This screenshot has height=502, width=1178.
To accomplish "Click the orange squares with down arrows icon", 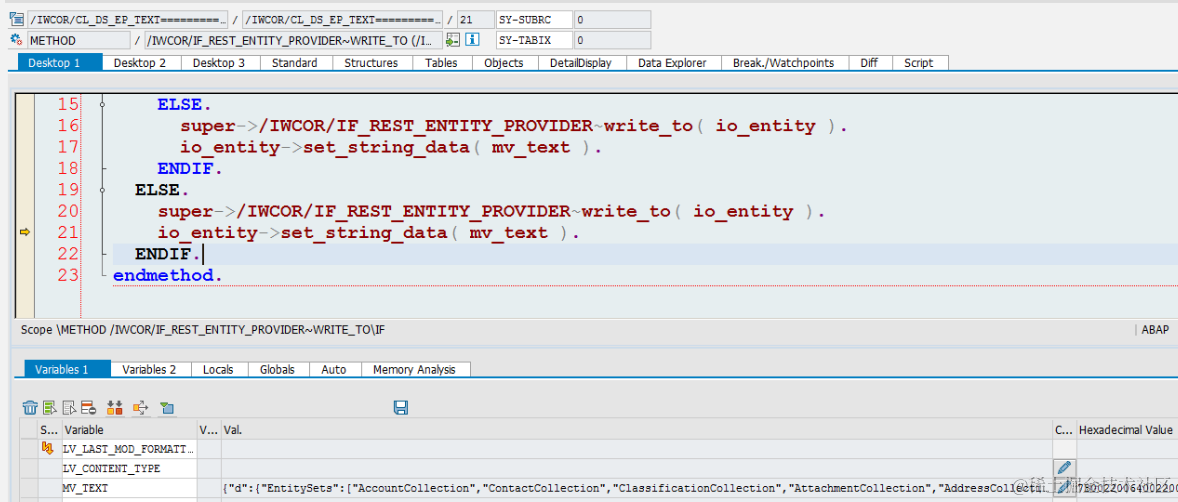I will (114, 407).
